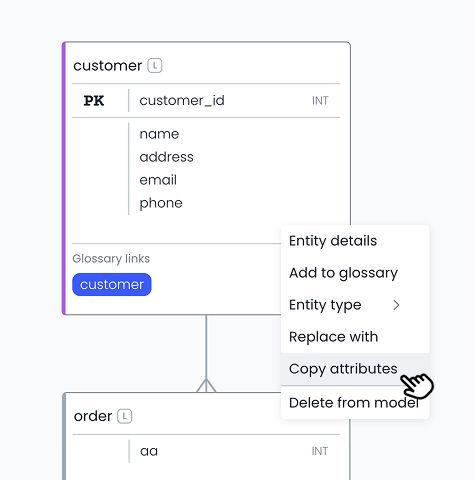Select the Entity type menu entry

tap(355, 305)
